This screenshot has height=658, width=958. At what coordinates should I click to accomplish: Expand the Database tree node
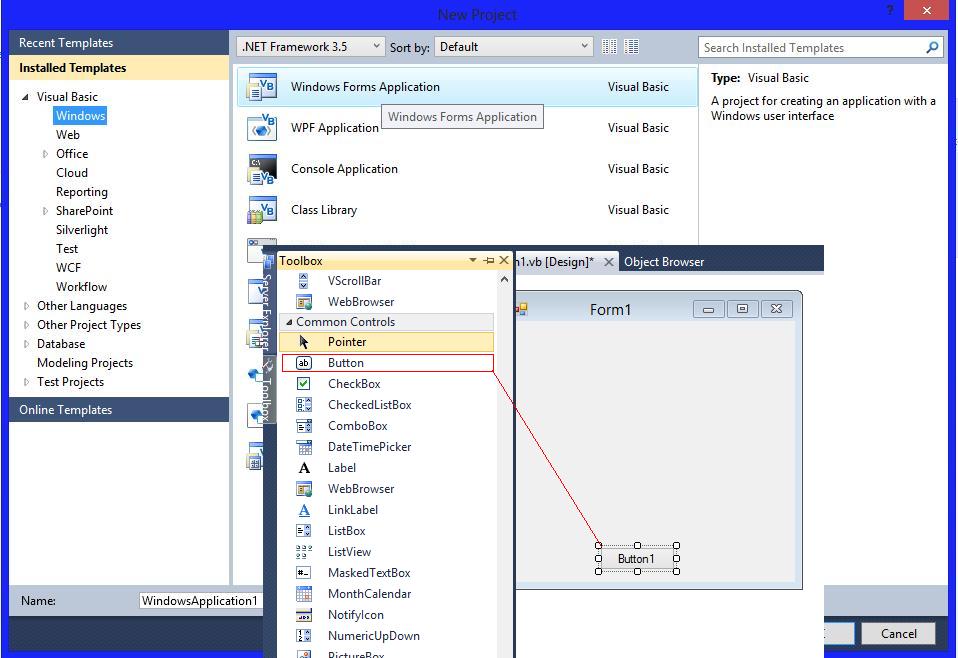click(26, 344)
